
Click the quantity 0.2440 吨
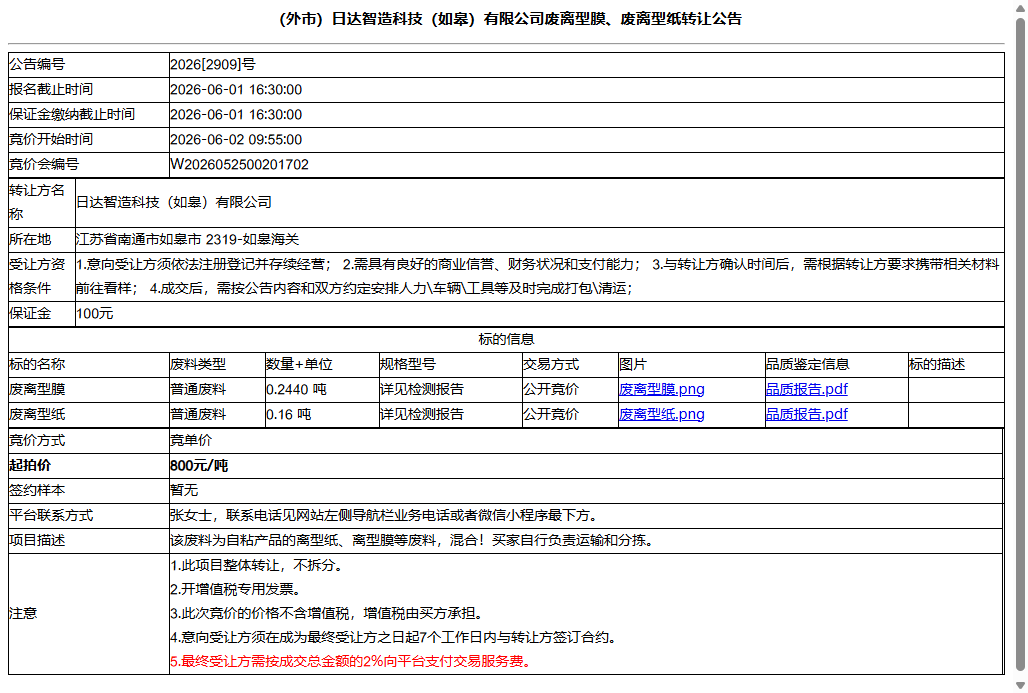(296, 389)
